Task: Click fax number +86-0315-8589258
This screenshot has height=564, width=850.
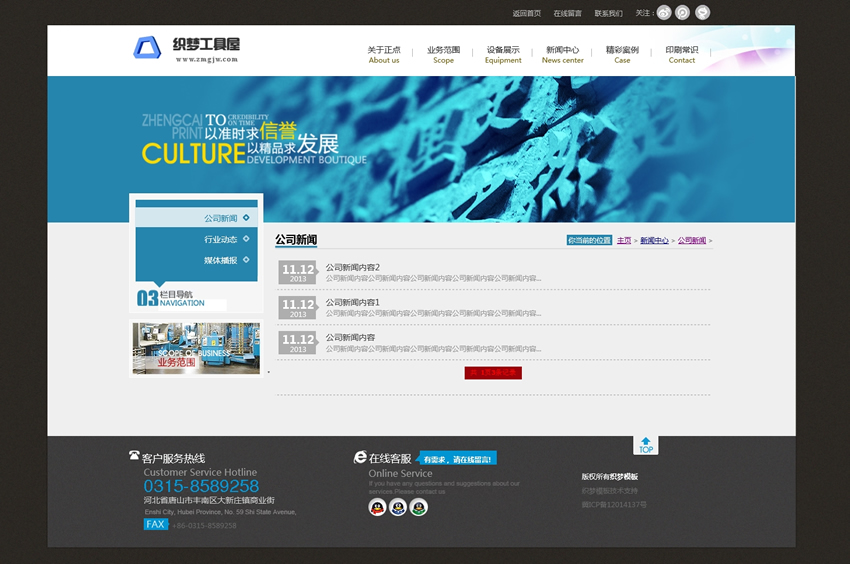Action: [x=204, y=525]
